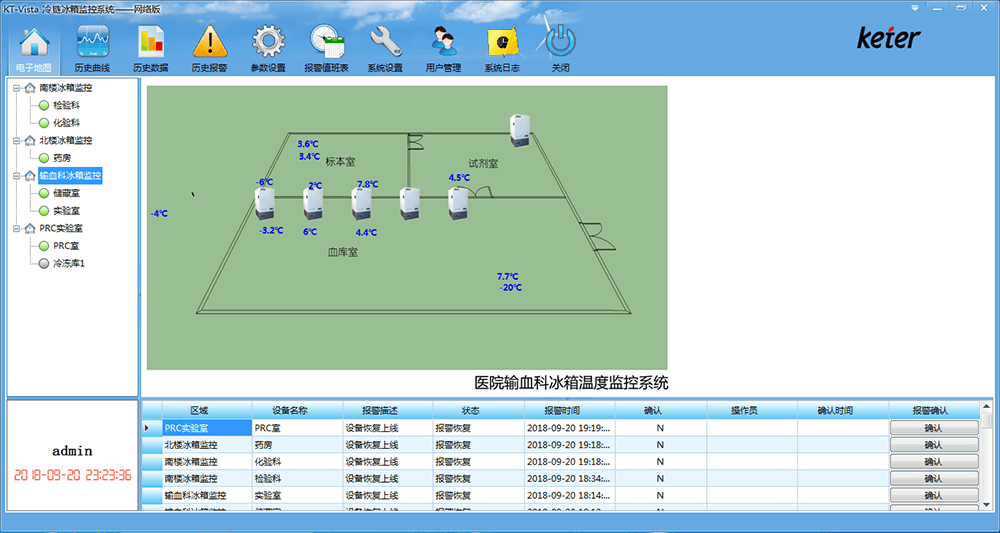Click the 关闭 power icon
The height and width of the screenshot is (533, 1000).
560,42
